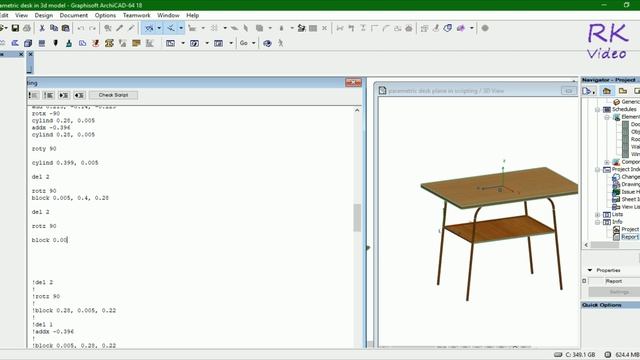The width and height of the screenshot is (640, 360).
Task: Click the Check Script button
Action: click(x=113, y=95)
